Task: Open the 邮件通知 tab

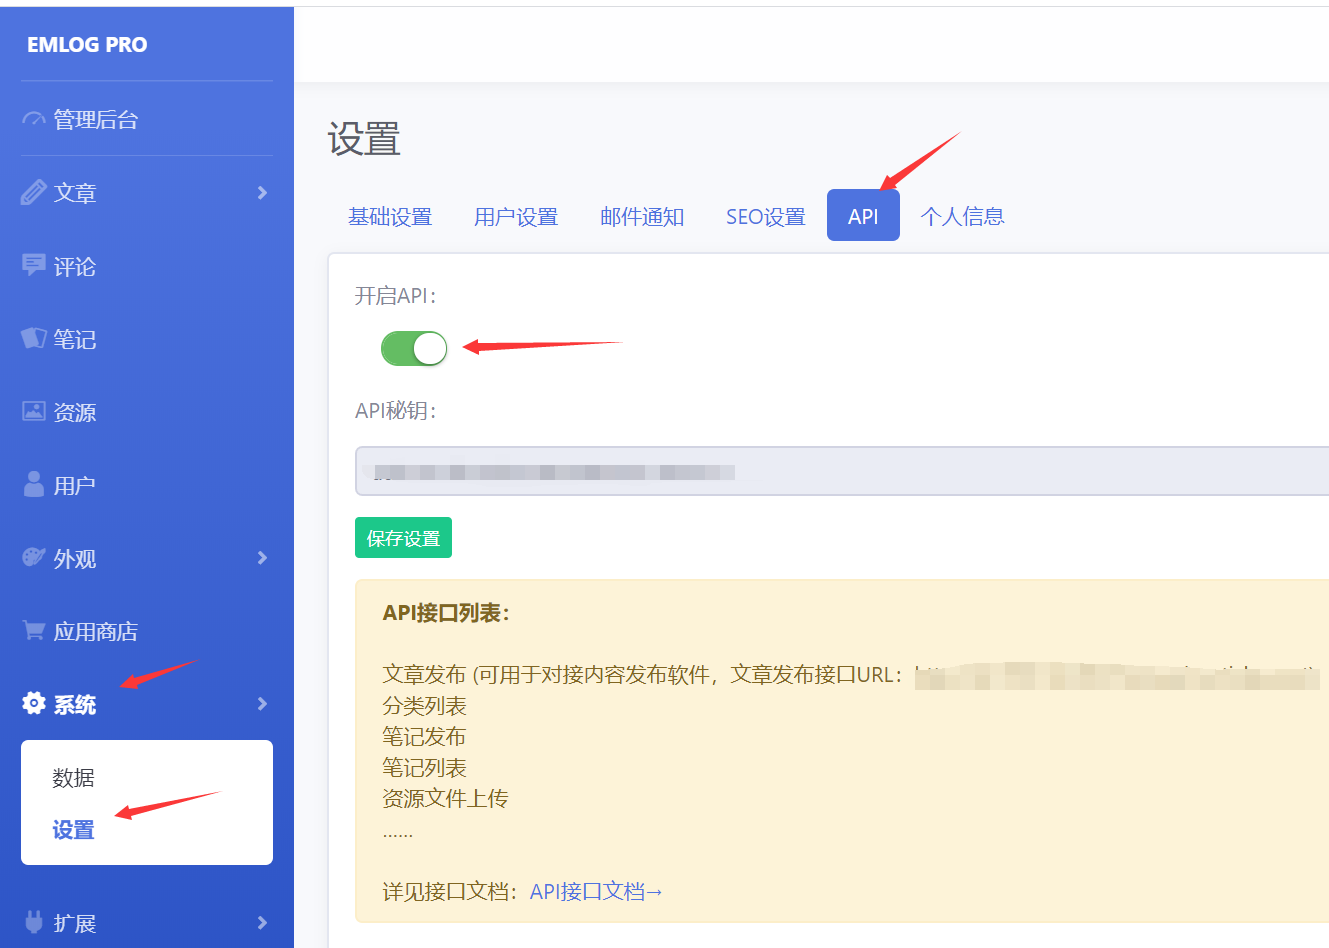Action: [x=642, y=216]
